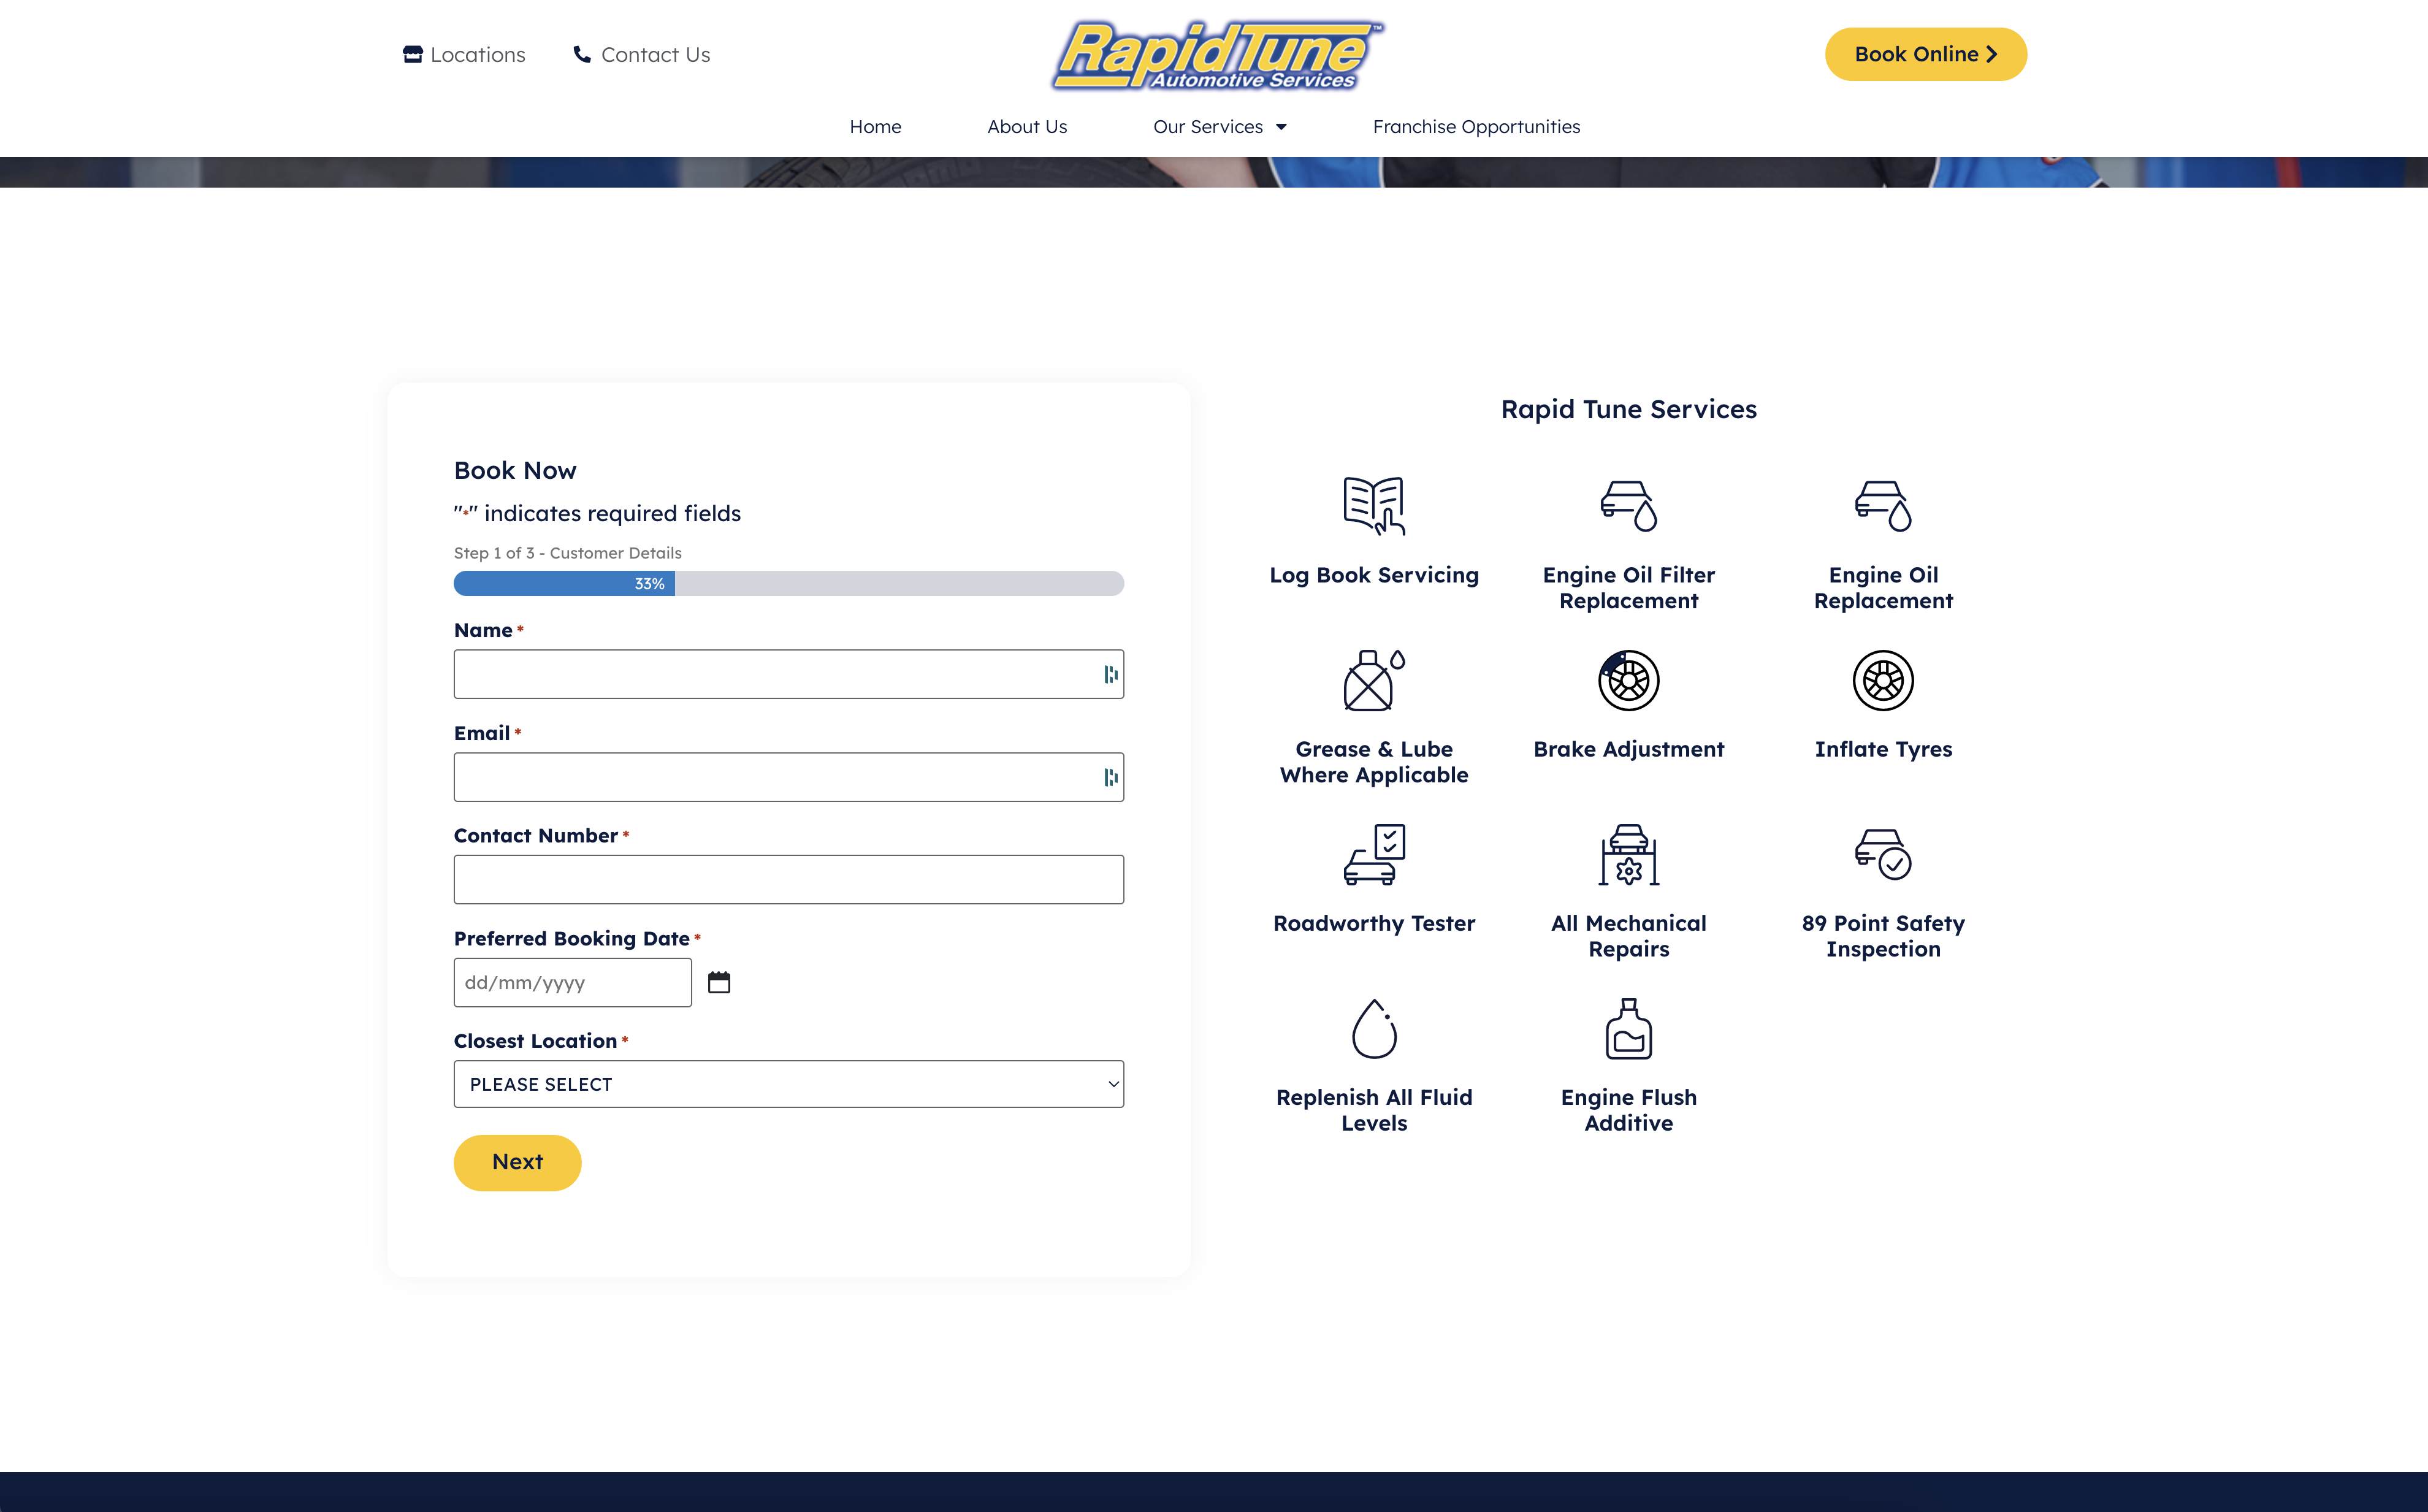Click Step 1 of 3 - Customer Details text
2428x1512 pixels.
(x=567, y=553)
